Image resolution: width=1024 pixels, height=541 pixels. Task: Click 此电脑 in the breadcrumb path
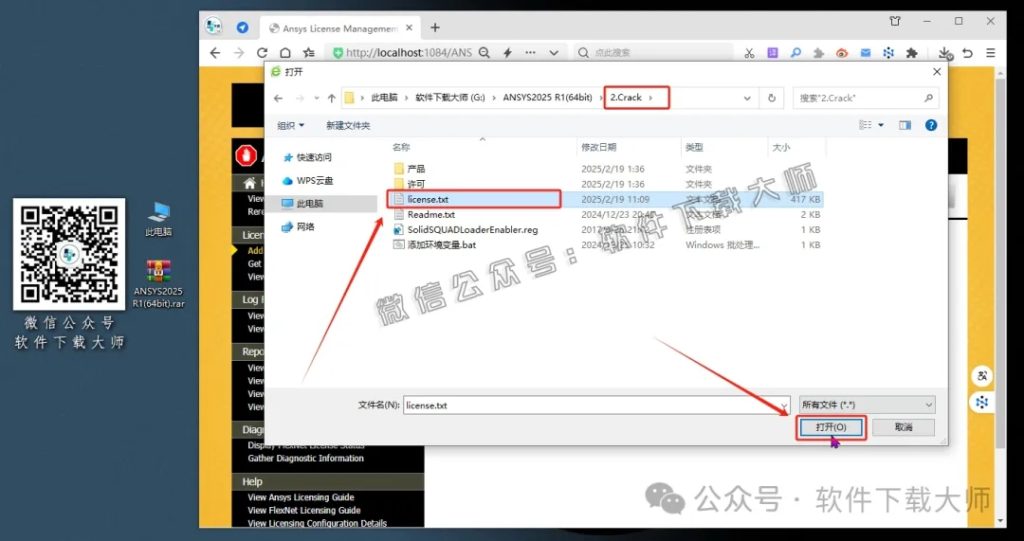[x=384, y=97]
